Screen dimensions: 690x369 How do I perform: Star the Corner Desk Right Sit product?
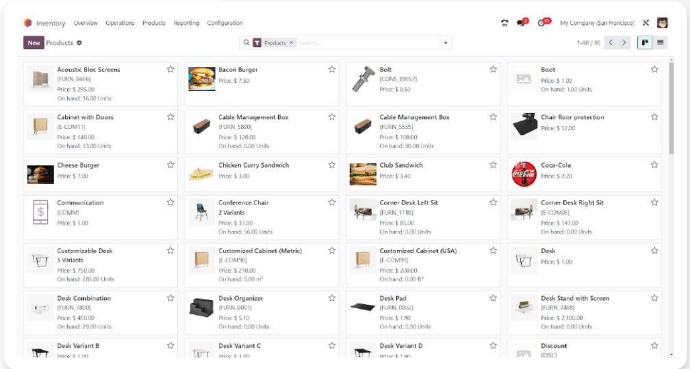[x=654, y=202]
